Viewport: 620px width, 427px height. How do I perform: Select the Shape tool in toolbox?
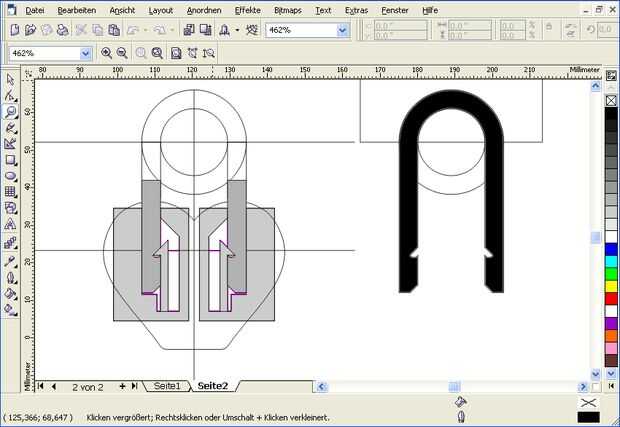click(10, 96)
